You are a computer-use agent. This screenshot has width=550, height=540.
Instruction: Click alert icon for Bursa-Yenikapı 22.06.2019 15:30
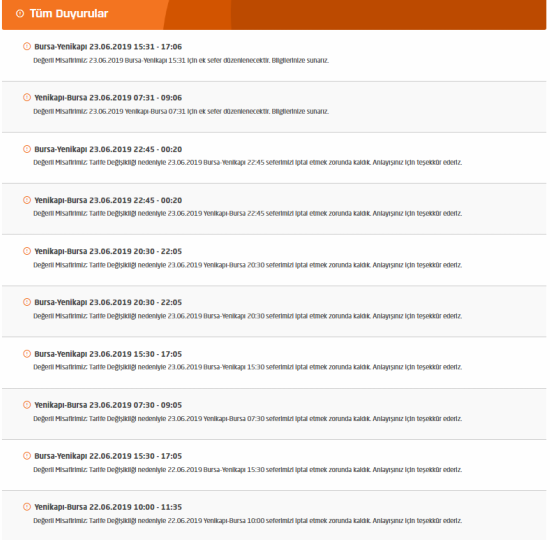coord(27,456)
